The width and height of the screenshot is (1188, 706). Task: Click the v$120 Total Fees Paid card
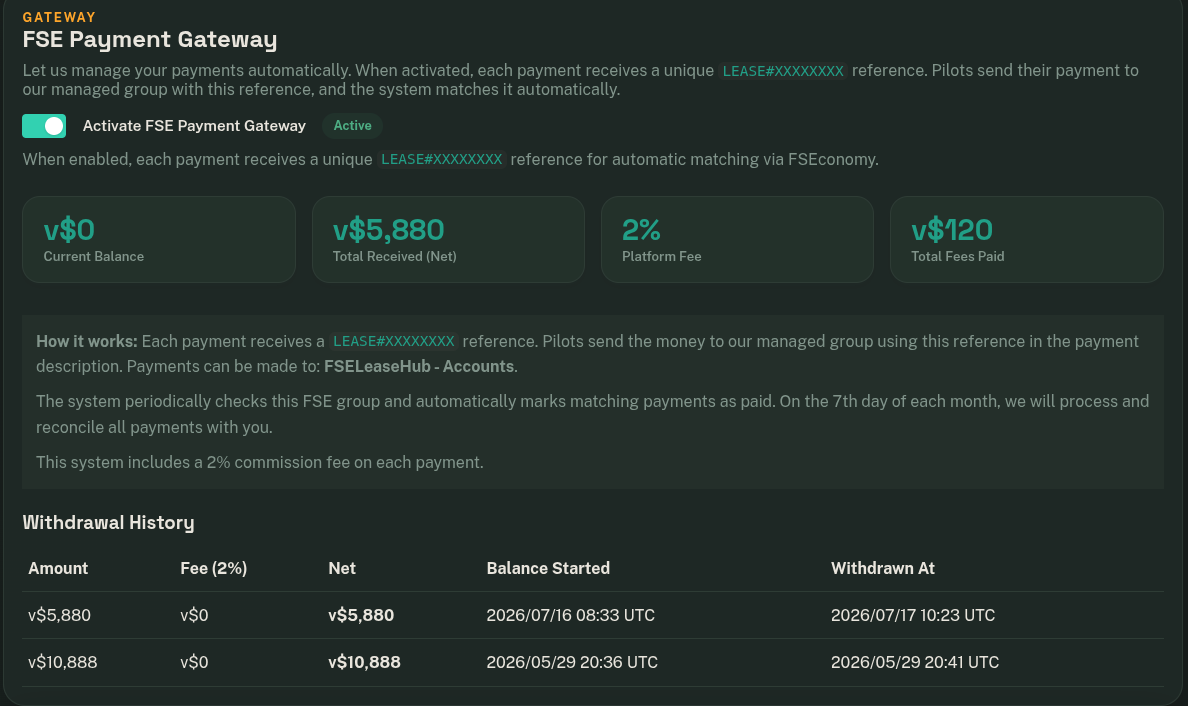click(x=1027, y=239)
